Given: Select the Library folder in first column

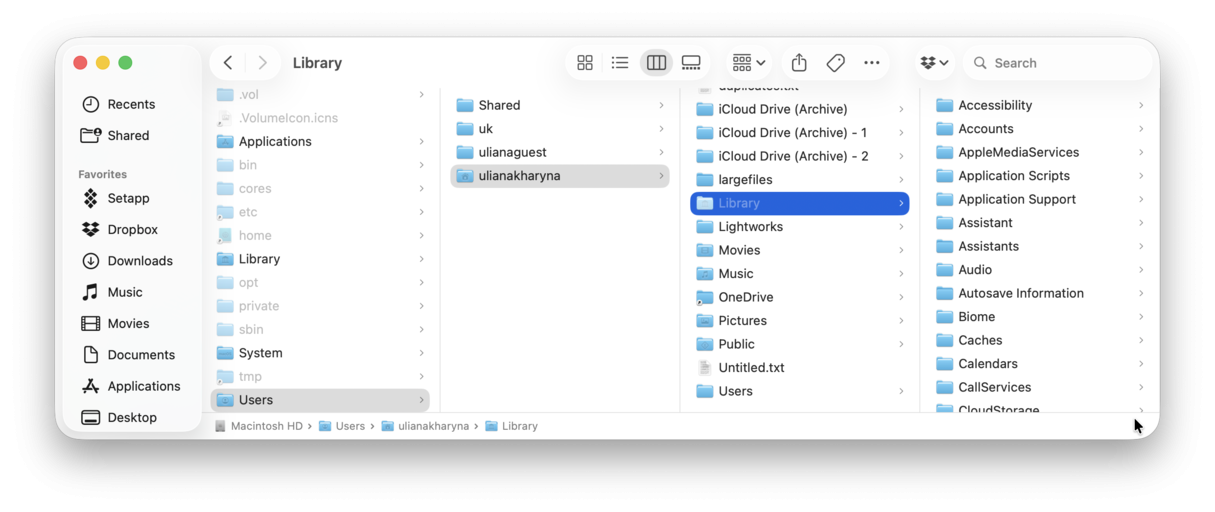Looking at the screenshot, I should (320, 259).
